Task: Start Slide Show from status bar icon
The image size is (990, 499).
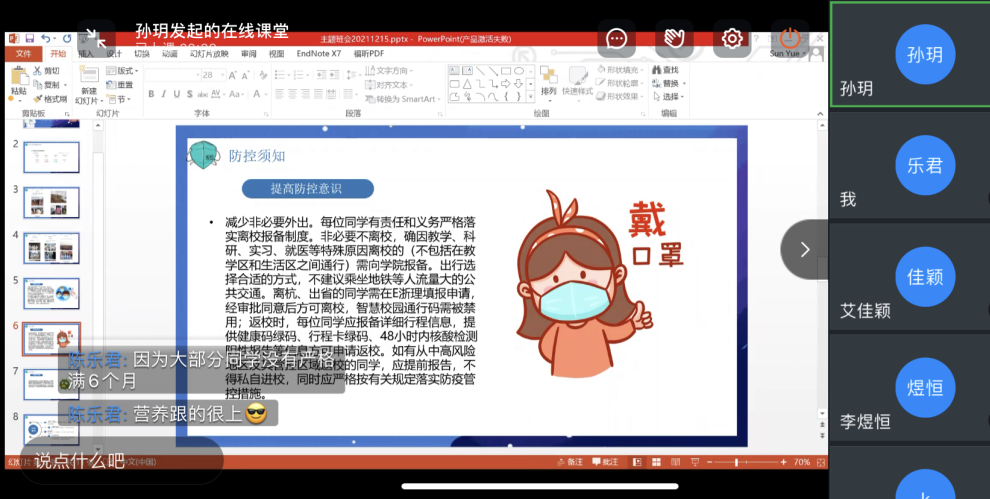Action: click(x=695, y=462)
